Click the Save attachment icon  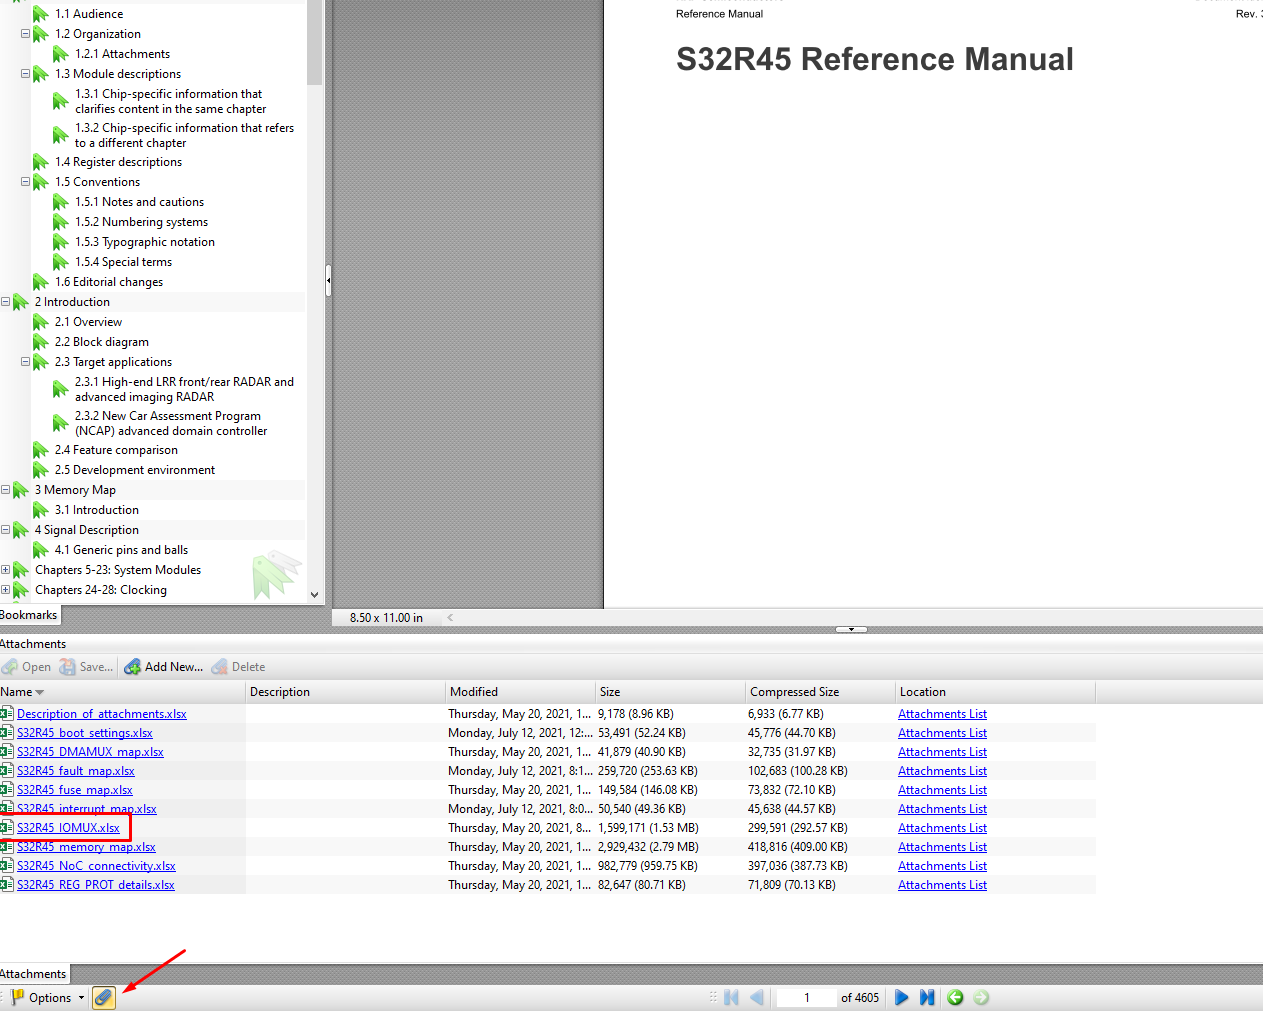[68, 666]
